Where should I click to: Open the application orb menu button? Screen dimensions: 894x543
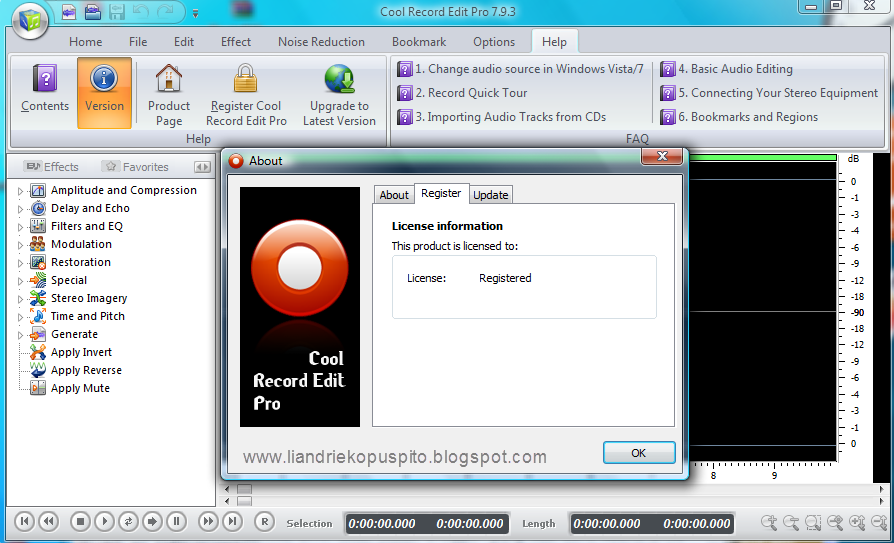click(x=30, y=20)
